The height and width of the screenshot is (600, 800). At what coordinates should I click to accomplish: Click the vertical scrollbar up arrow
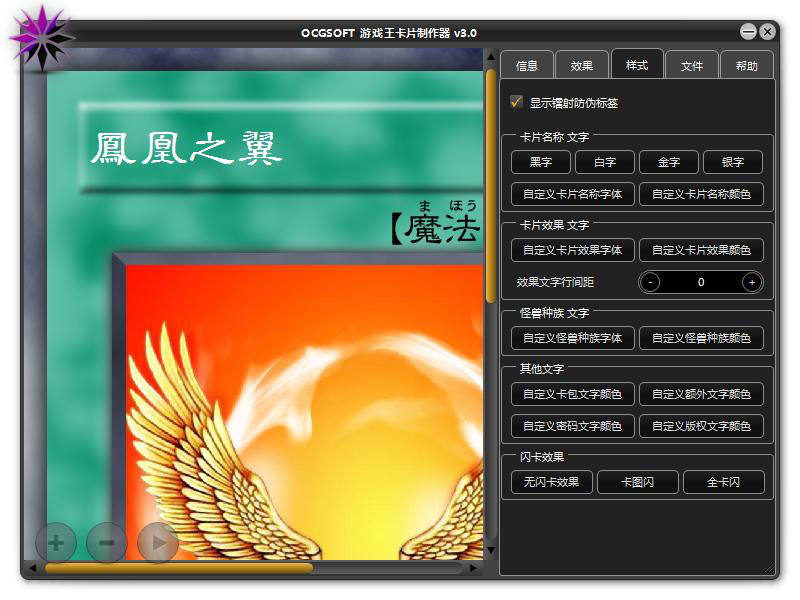(491, 57)
